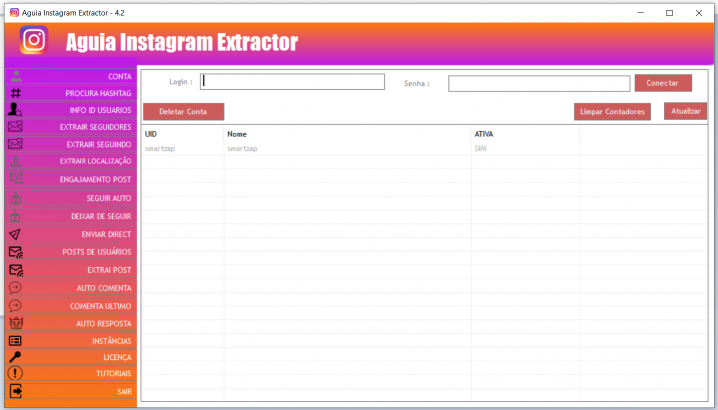Image resolution: width=718 pixels, height=410 pixels.
Task: Open EXTRAIR LOCALIZAÇÃO section
Action: pos(71,161)
